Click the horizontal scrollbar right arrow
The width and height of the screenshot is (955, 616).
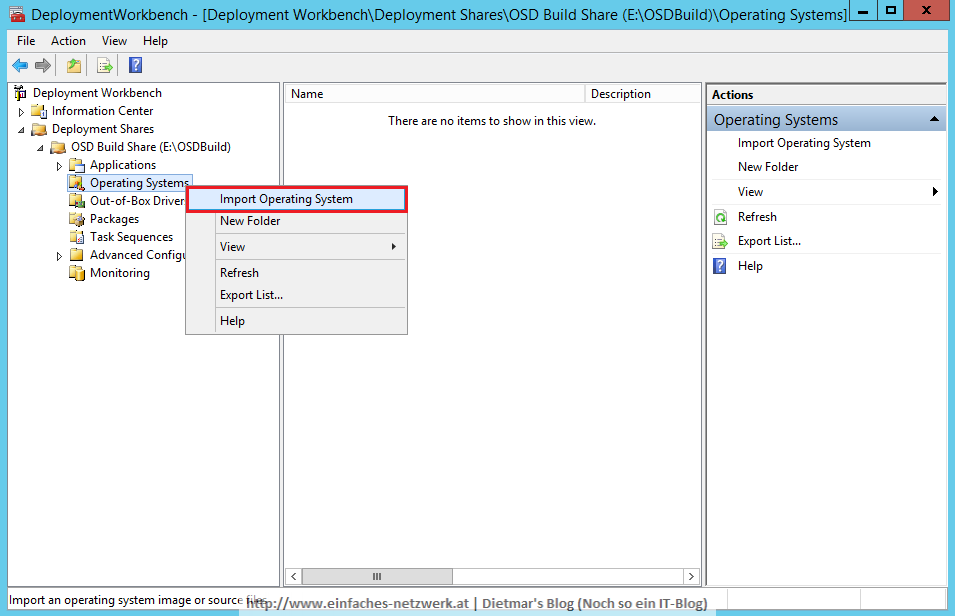pos(691,576)
